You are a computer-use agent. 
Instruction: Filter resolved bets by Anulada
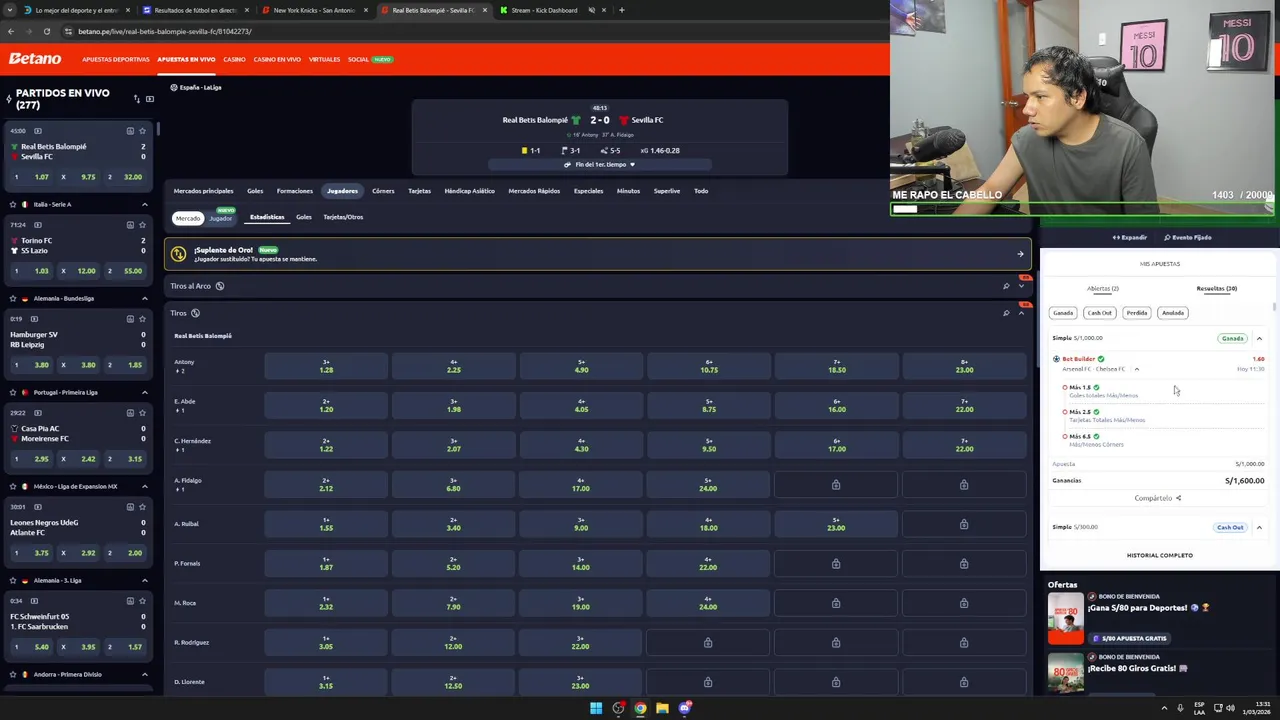1173,313
